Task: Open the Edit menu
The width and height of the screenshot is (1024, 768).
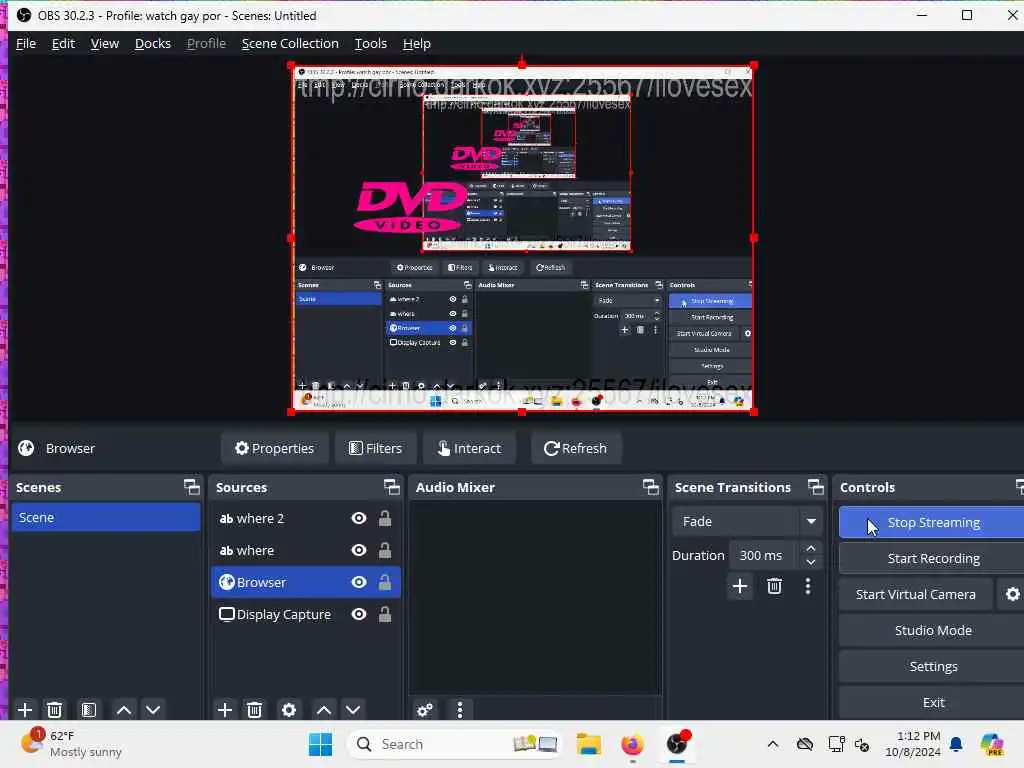Action: 63,44
